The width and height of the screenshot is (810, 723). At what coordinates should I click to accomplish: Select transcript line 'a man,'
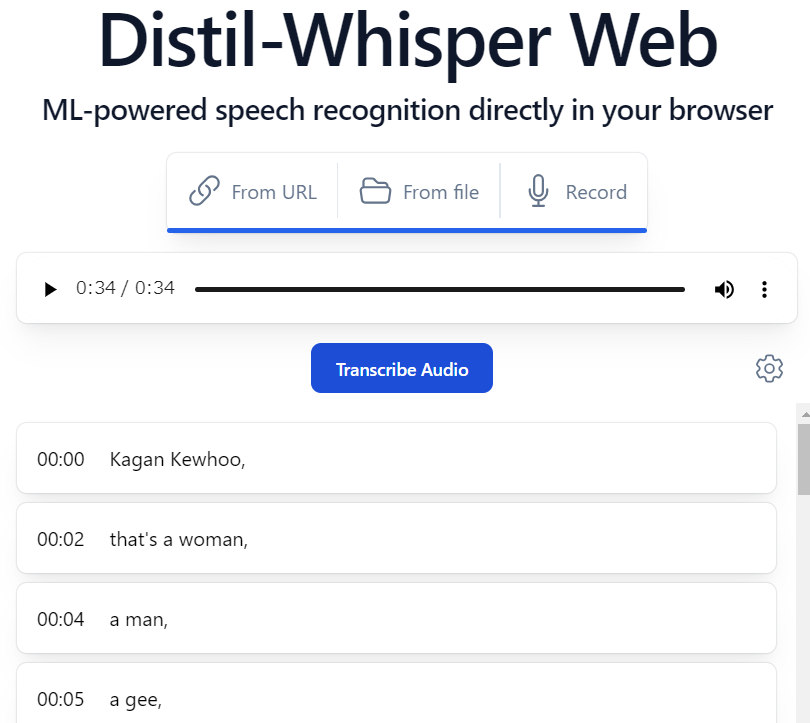click(396, 618)
